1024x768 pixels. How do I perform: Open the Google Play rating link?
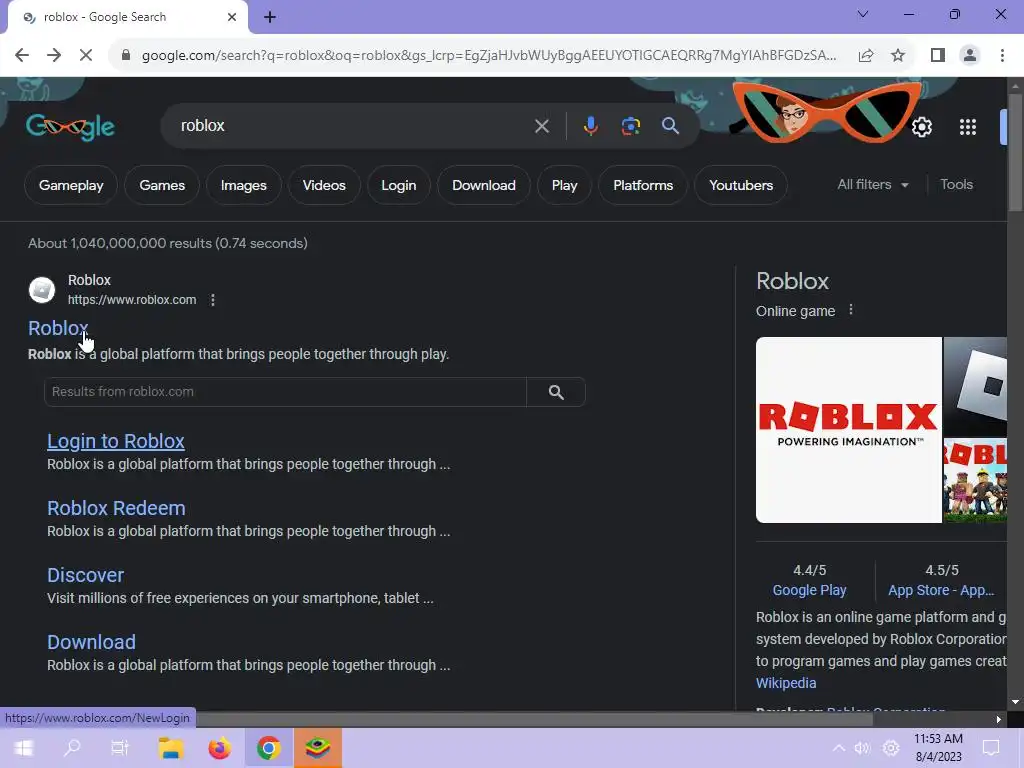point(809,590)
